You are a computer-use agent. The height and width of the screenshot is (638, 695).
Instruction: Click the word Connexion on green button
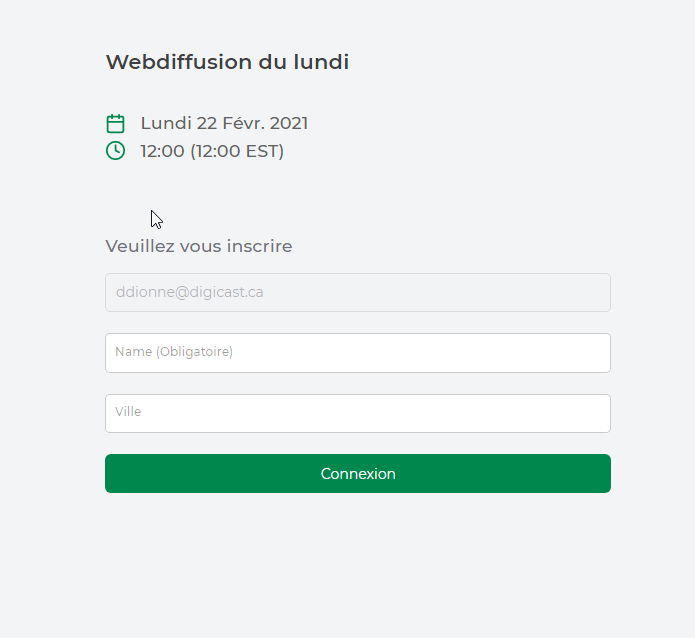[358, 474]
